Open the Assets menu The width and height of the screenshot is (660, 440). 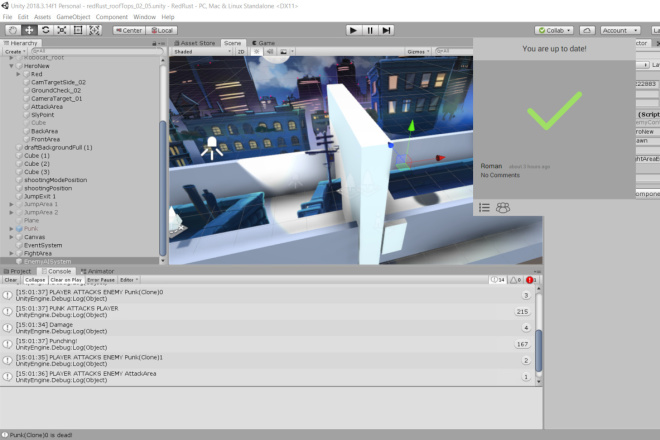(x=43, y=17)
